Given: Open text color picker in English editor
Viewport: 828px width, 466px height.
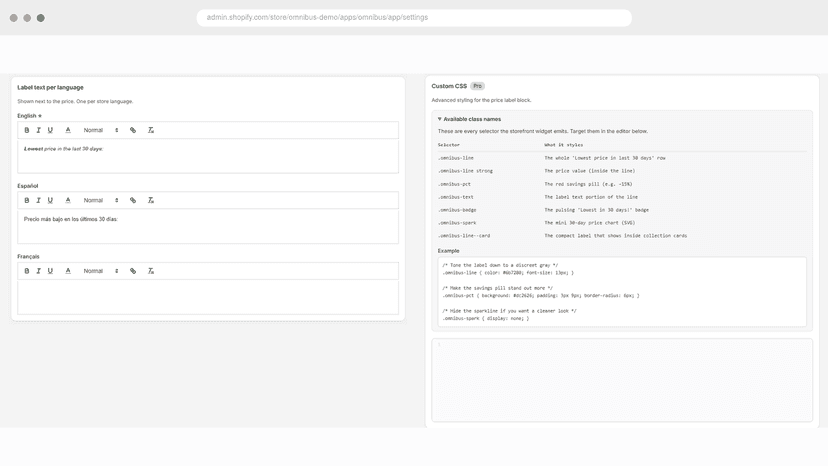Looking at the screenshot, I should (68, 130).
